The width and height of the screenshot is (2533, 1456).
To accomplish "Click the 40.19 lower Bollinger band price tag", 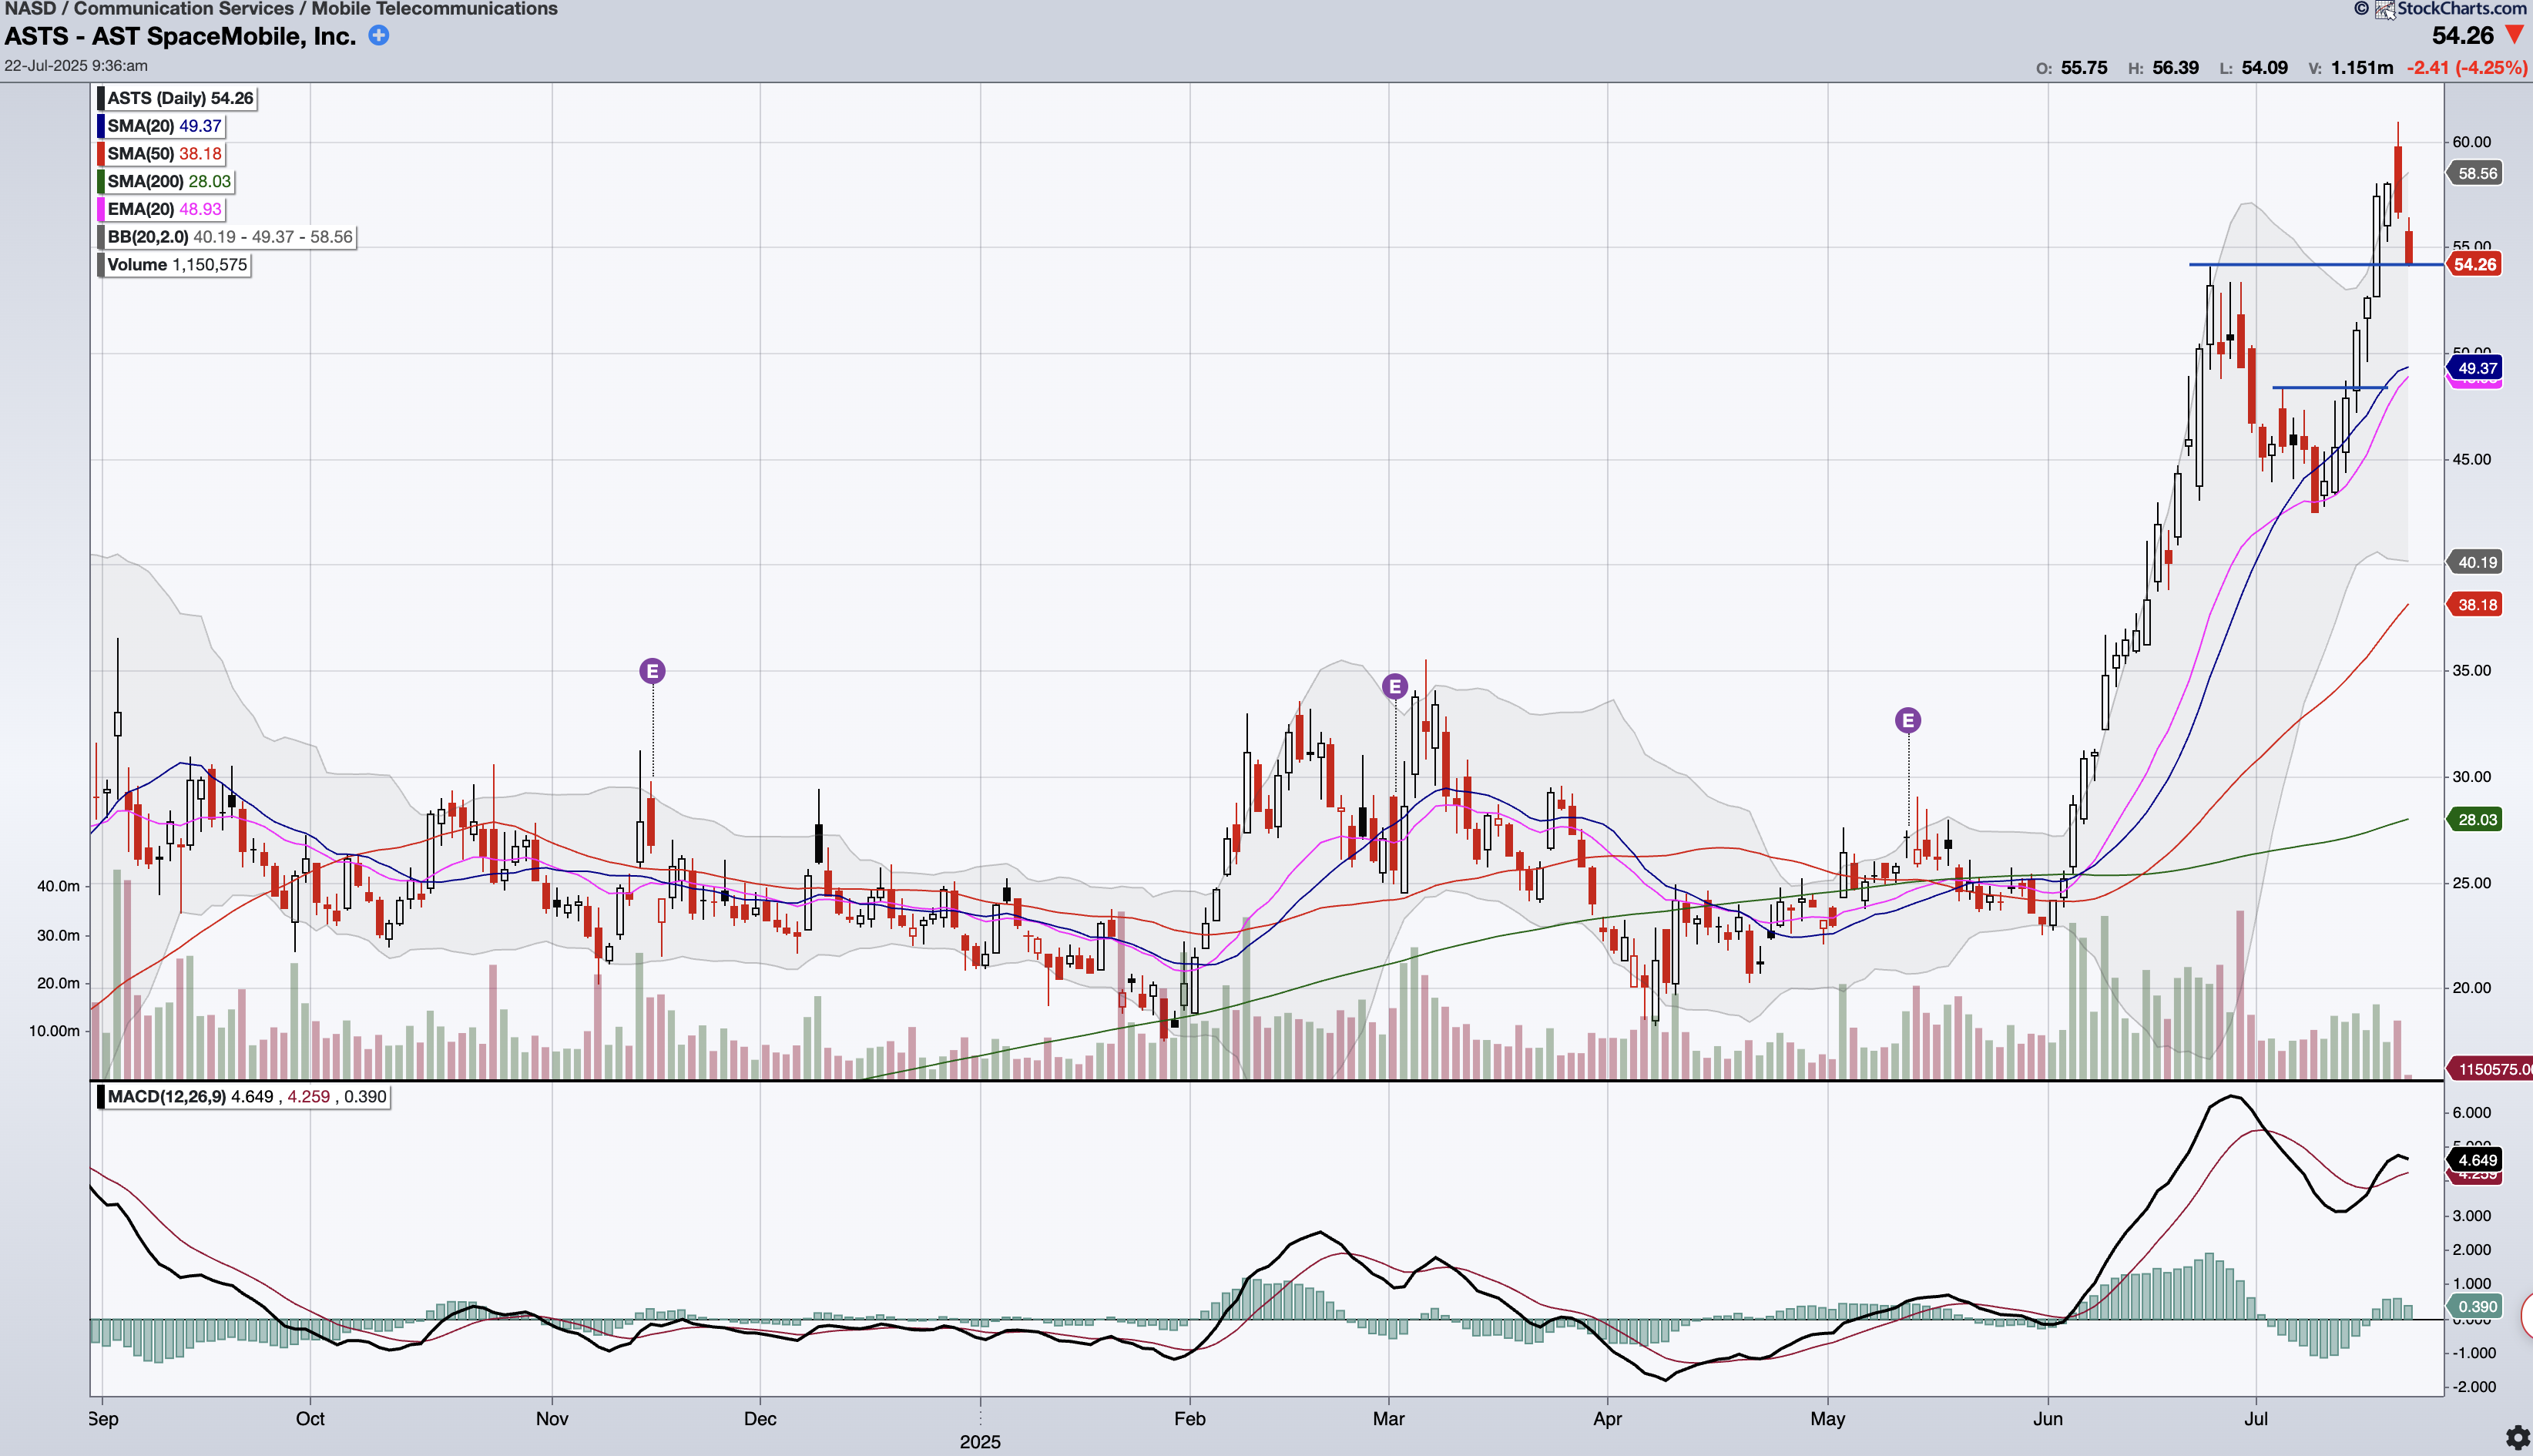I will [2475, 562].
